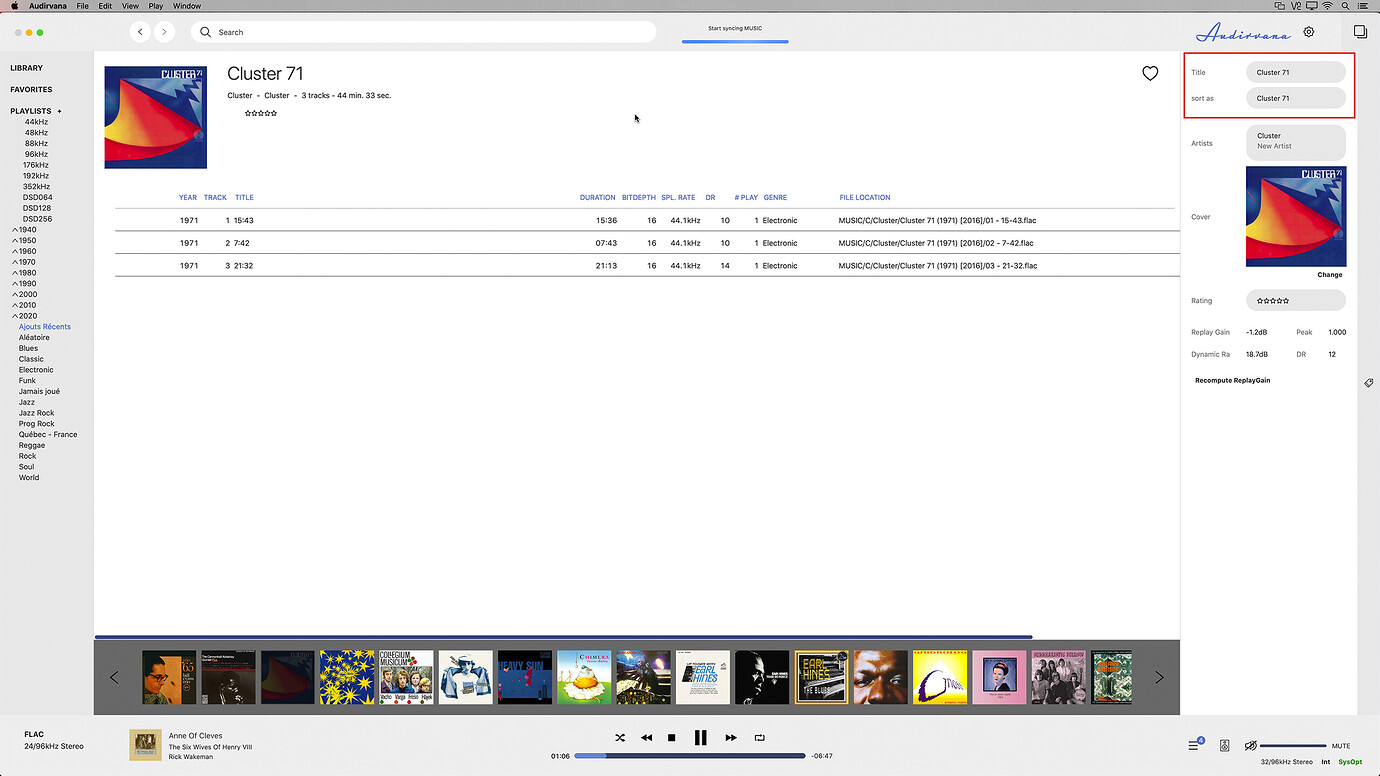Open the Play menu
The image size is (1380, 776).
(156, 6)
